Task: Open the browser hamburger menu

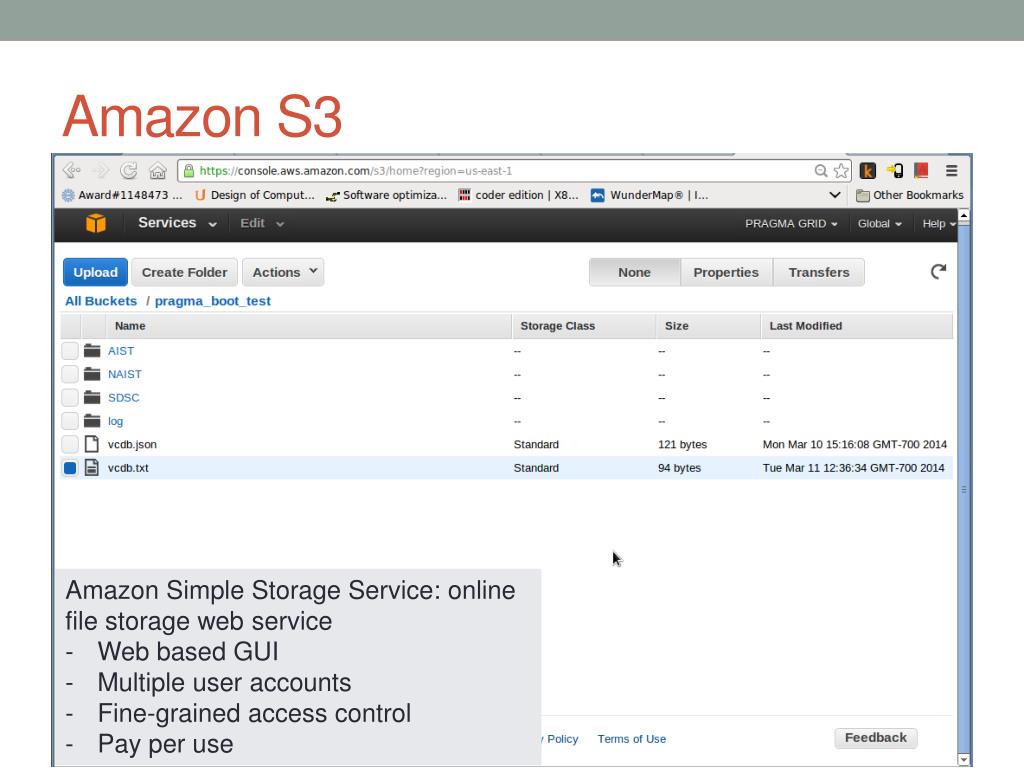Action: [952, 170]
